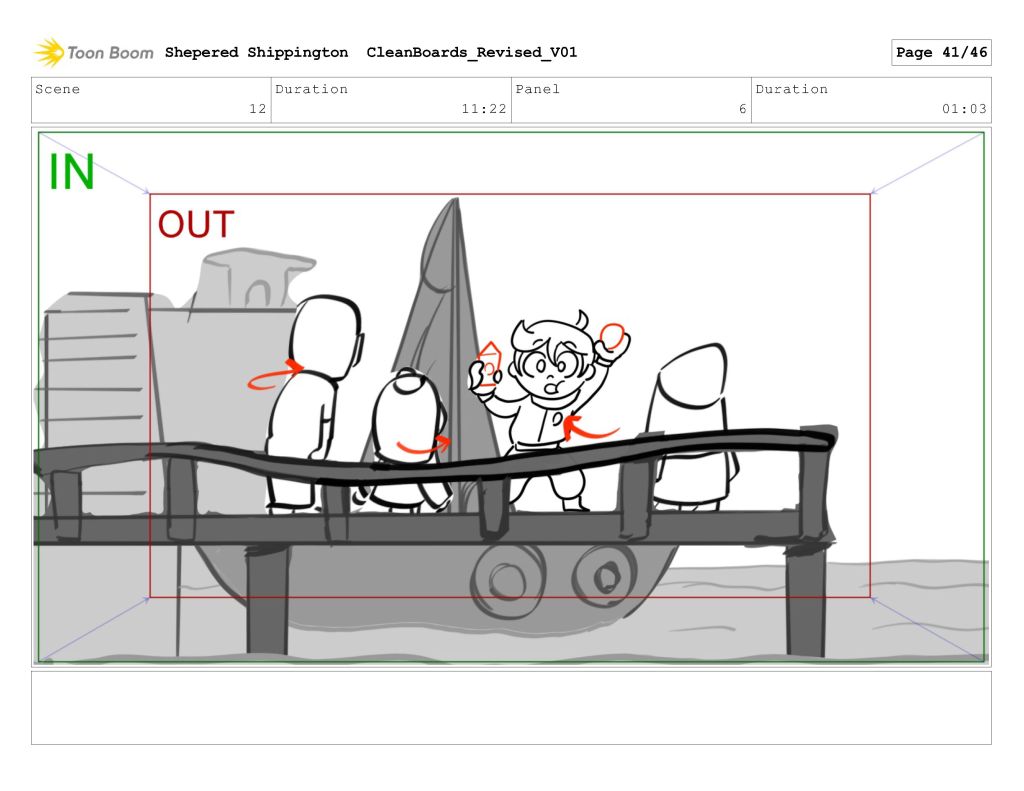Viewport: 1024px width, 791px height.
Task: Click the Shepered Shippington project title
Action: [256, 53]
